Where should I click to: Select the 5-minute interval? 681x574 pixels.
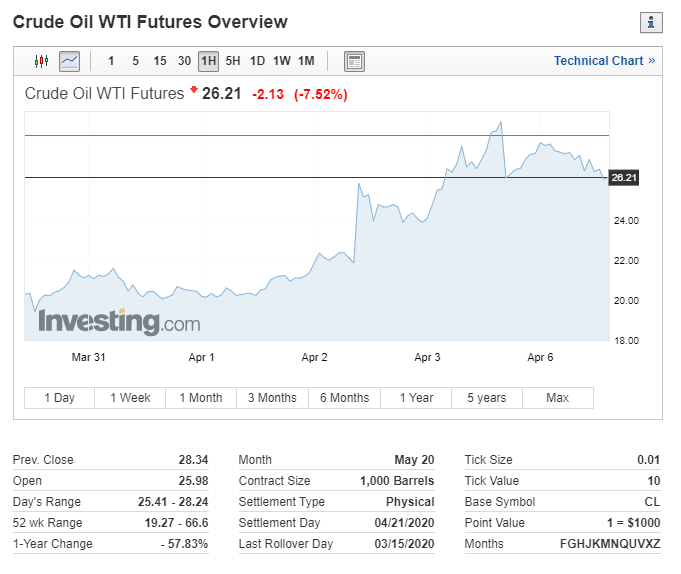click(136, 61)
